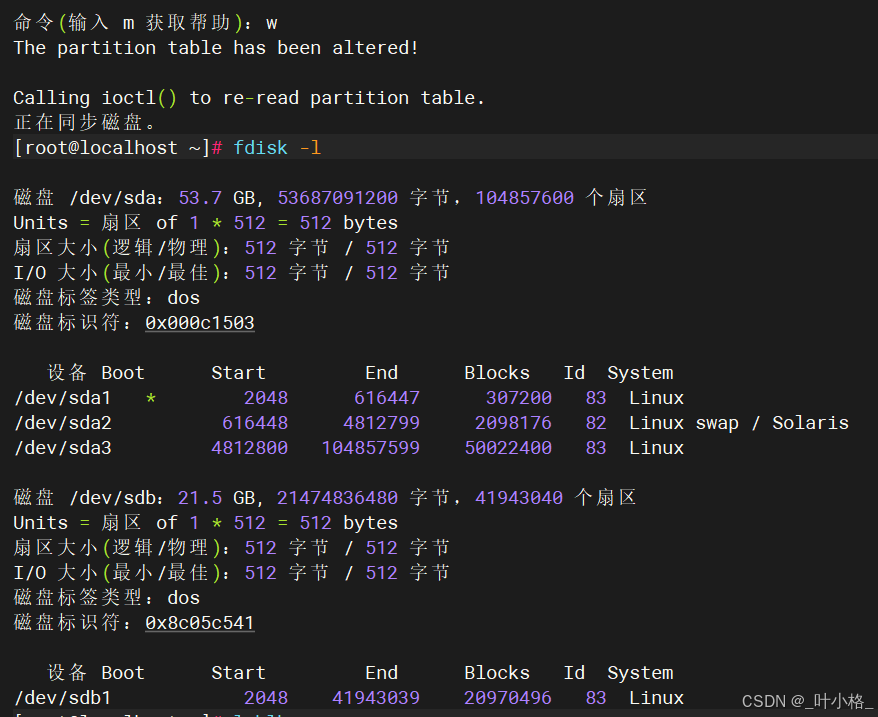Click the boot flag asterisk for sda1
This screenshot has width=878, height=717.
[x=151, y=398]
